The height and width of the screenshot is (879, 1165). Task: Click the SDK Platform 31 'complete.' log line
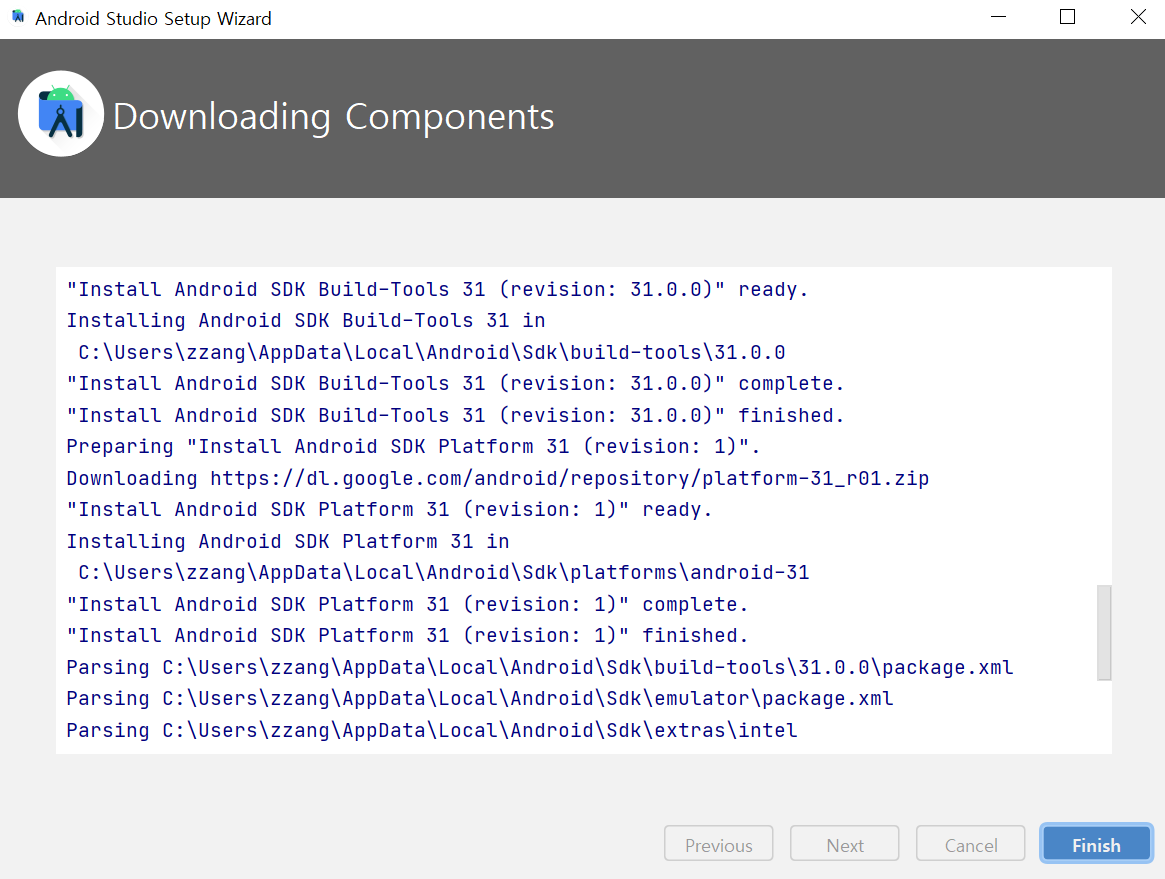point(407,604)
